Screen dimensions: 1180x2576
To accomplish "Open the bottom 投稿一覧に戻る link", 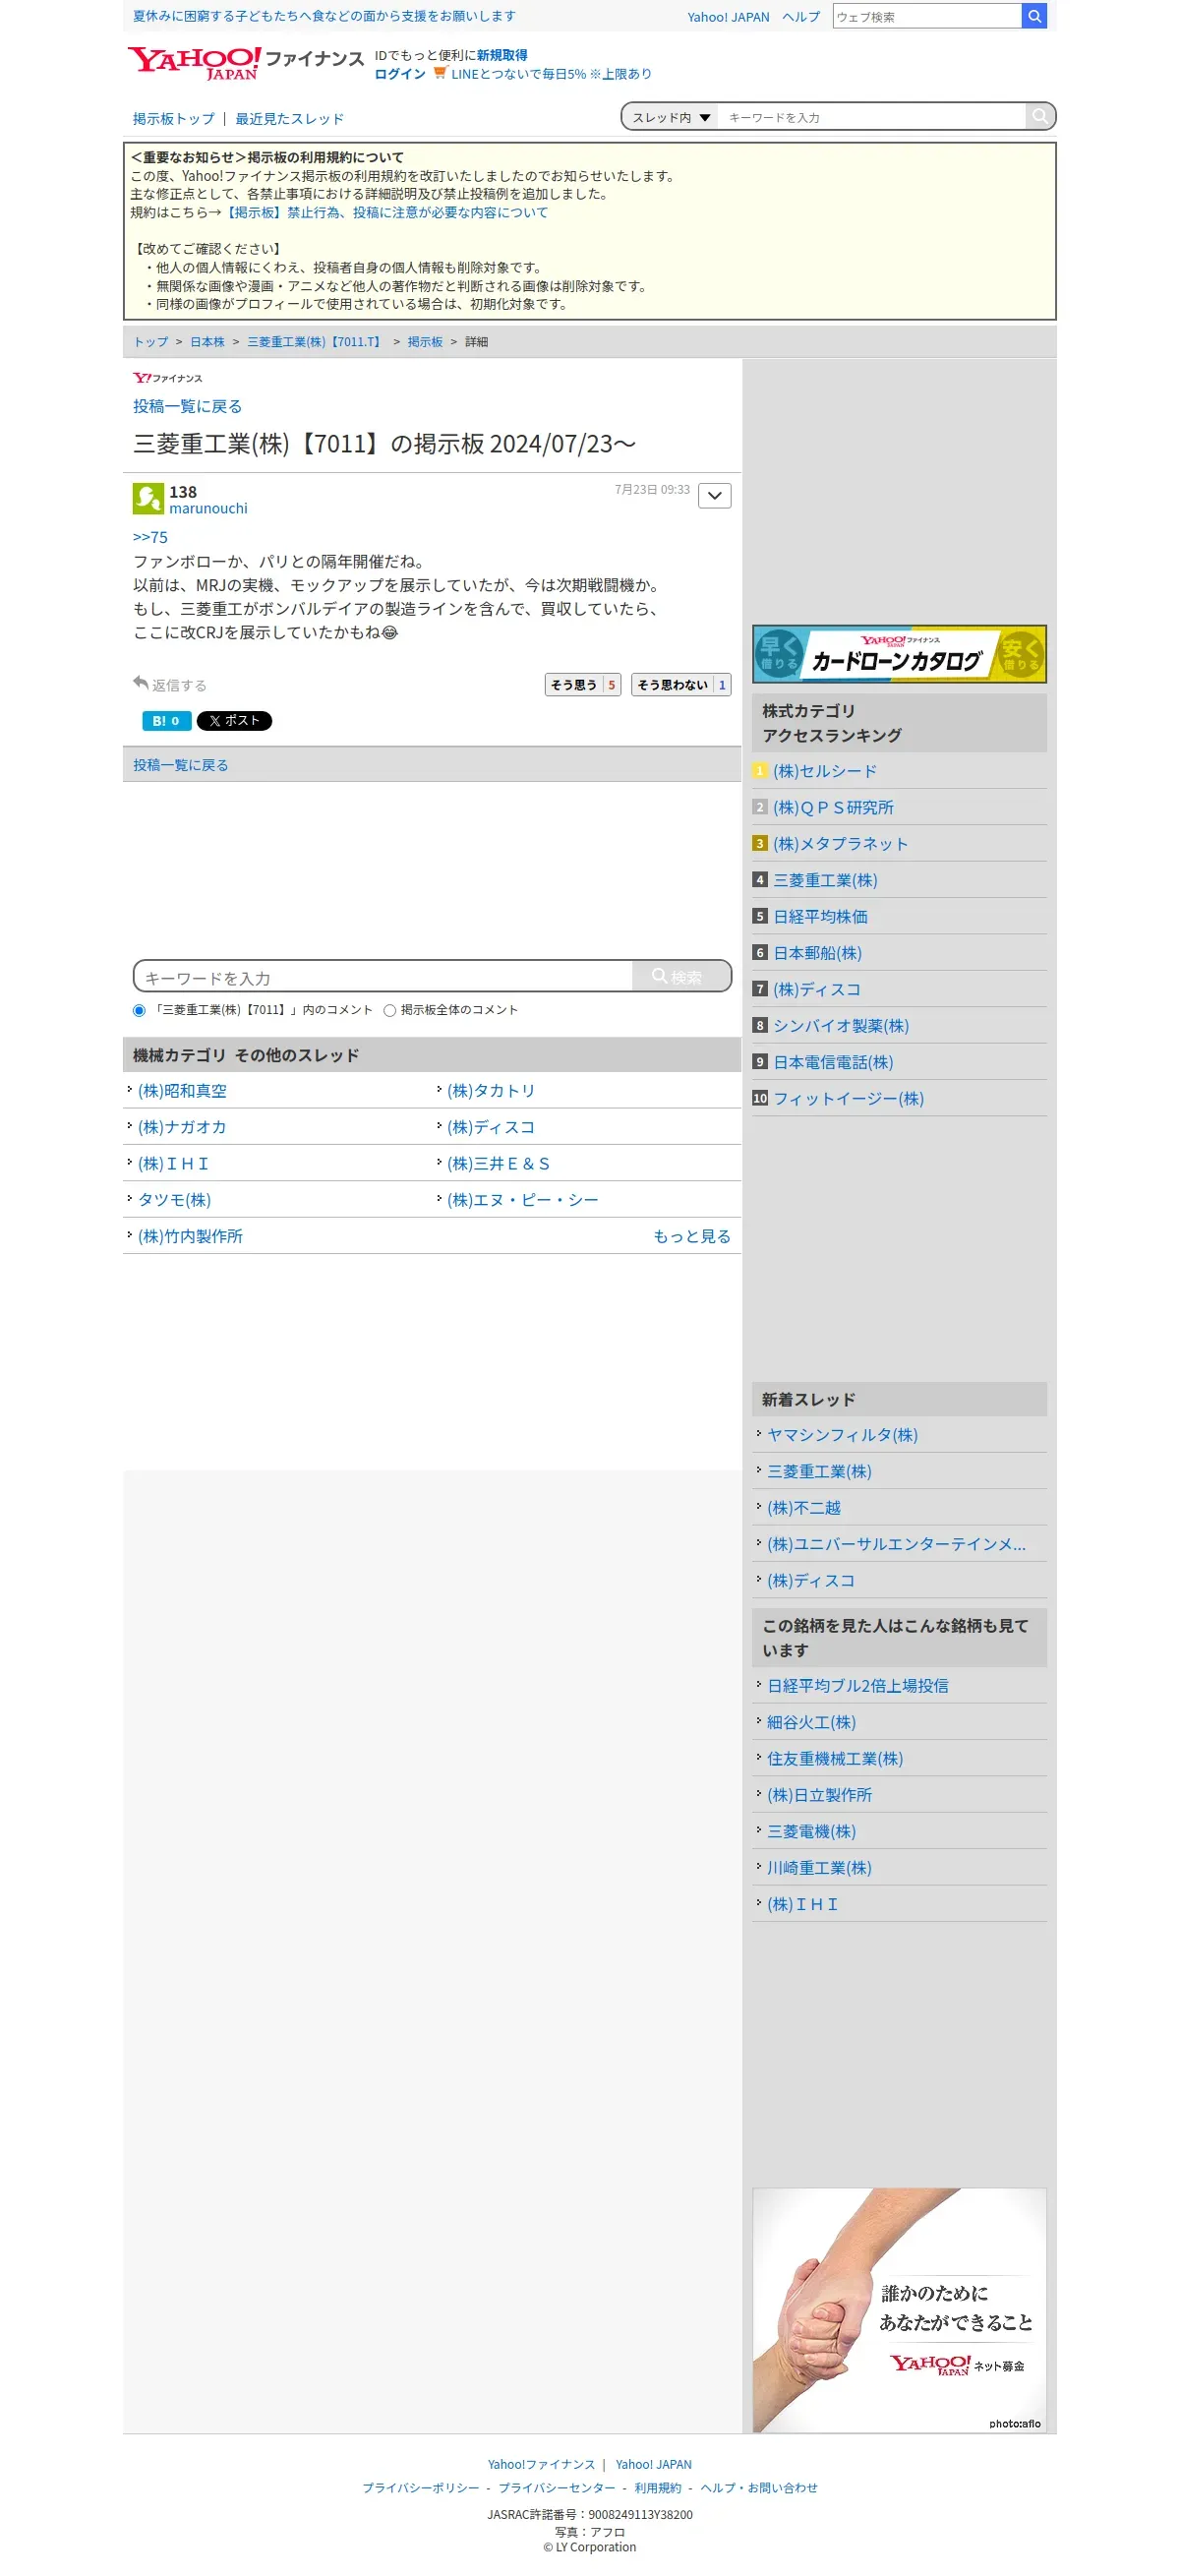I will click(181, 765).
